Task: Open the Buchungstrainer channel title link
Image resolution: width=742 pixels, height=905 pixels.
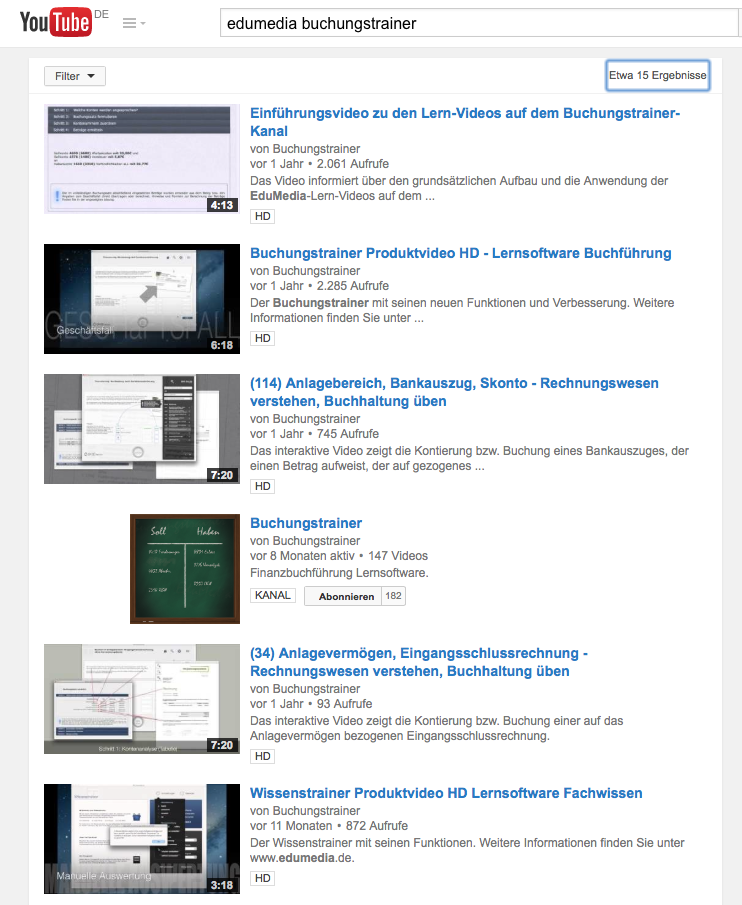Action: coord(306,523)
